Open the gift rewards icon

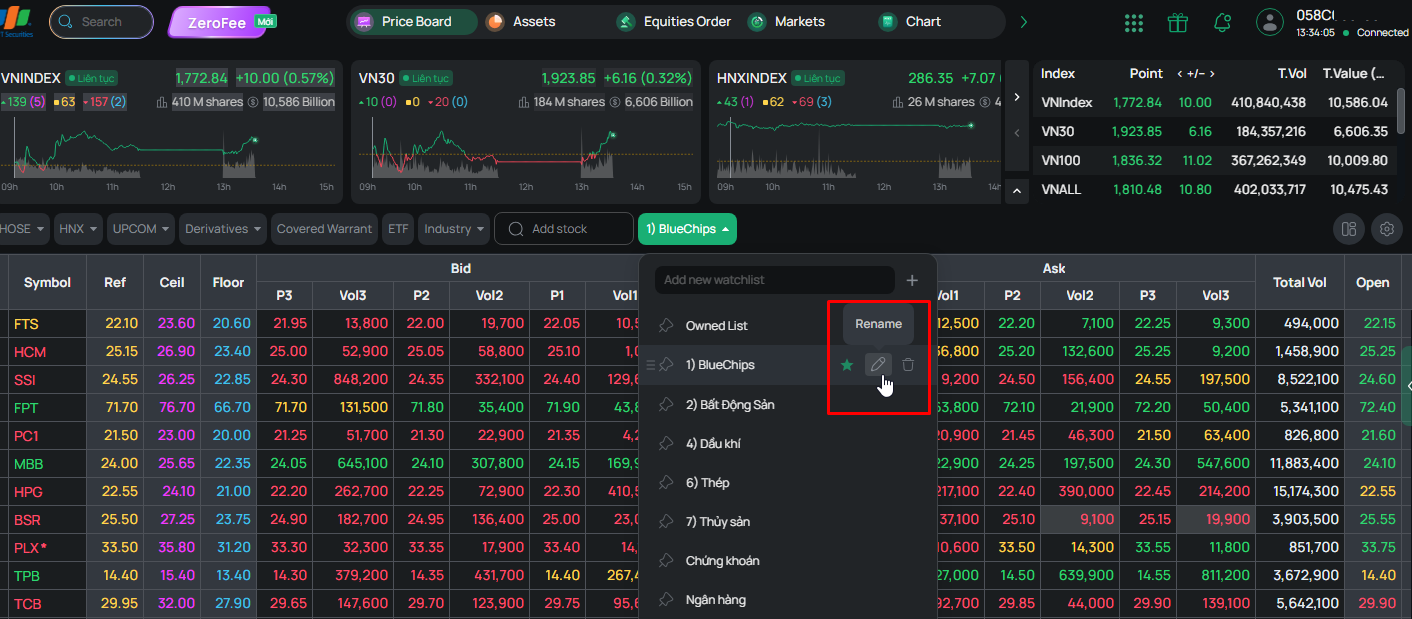[1178, 22]
